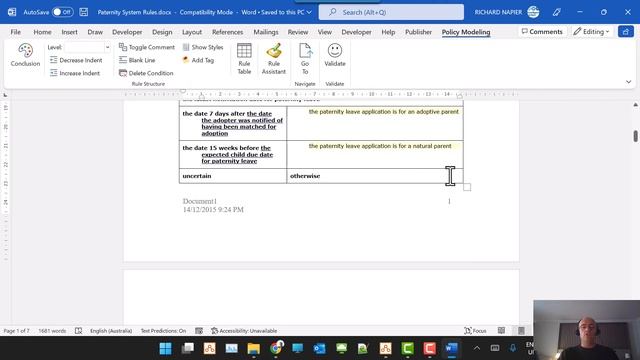Screen dimensions: 640x360
Task: Click the 1681 words count
Action: coord(52,331)
